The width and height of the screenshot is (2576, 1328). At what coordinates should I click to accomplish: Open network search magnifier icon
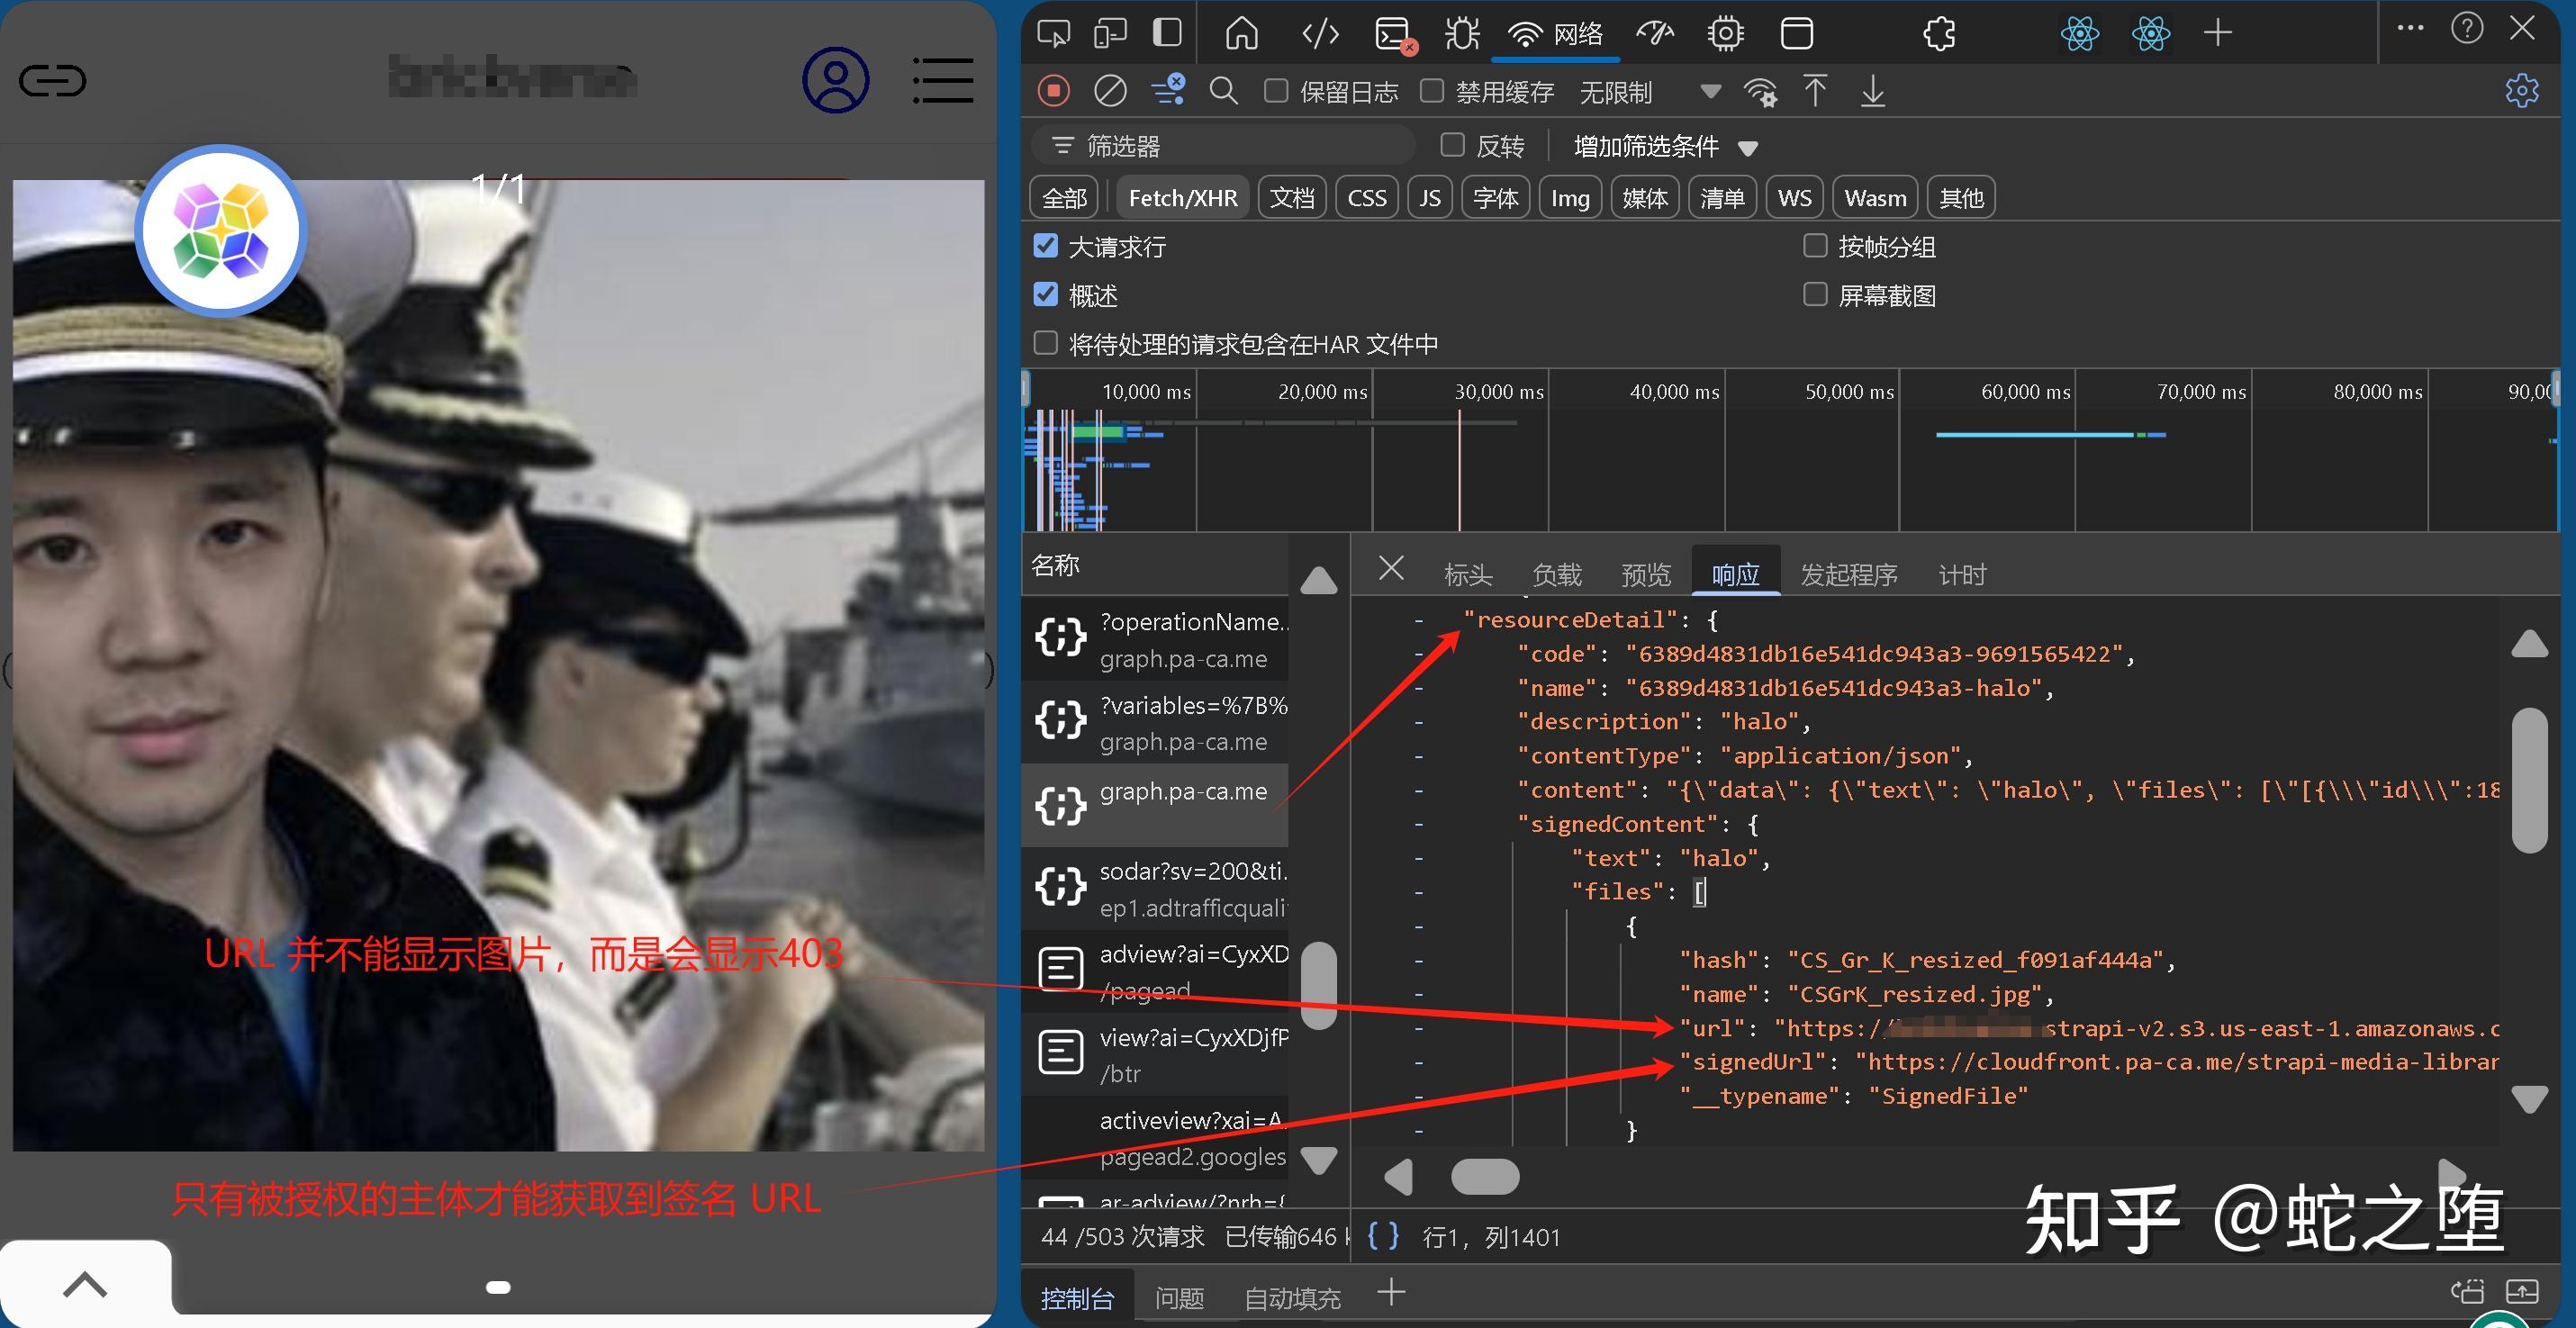click(x=1223, y=91)
